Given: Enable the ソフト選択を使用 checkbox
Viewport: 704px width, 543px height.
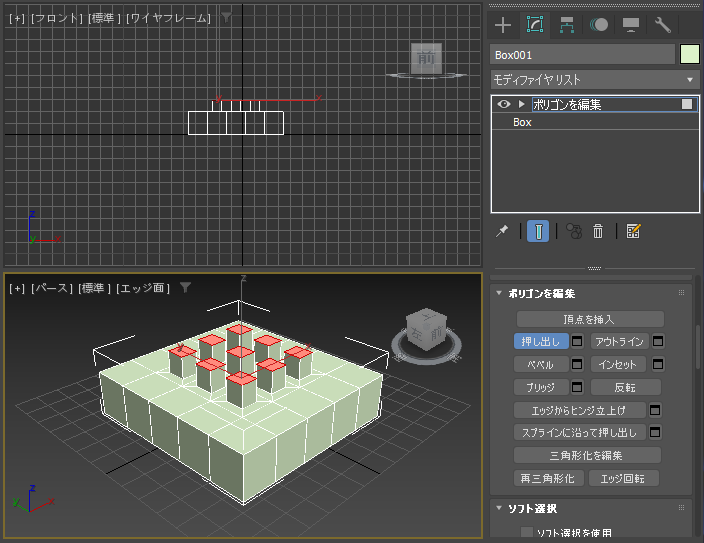Looking at the screenshot, I should coord(527,533).
